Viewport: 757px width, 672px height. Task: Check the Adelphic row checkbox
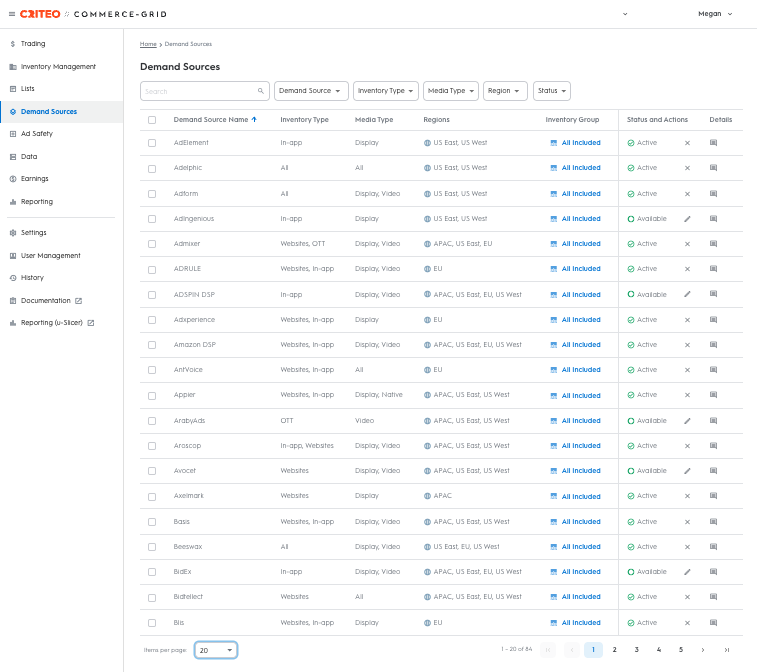[152, 168]
